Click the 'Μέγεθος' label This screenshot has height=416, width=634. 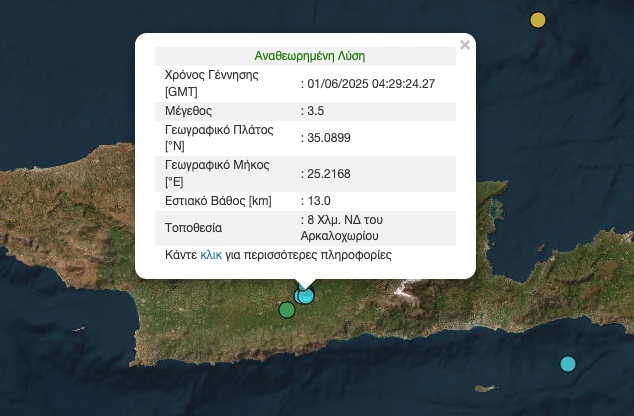pyautogui.click(x=188, y=111)
